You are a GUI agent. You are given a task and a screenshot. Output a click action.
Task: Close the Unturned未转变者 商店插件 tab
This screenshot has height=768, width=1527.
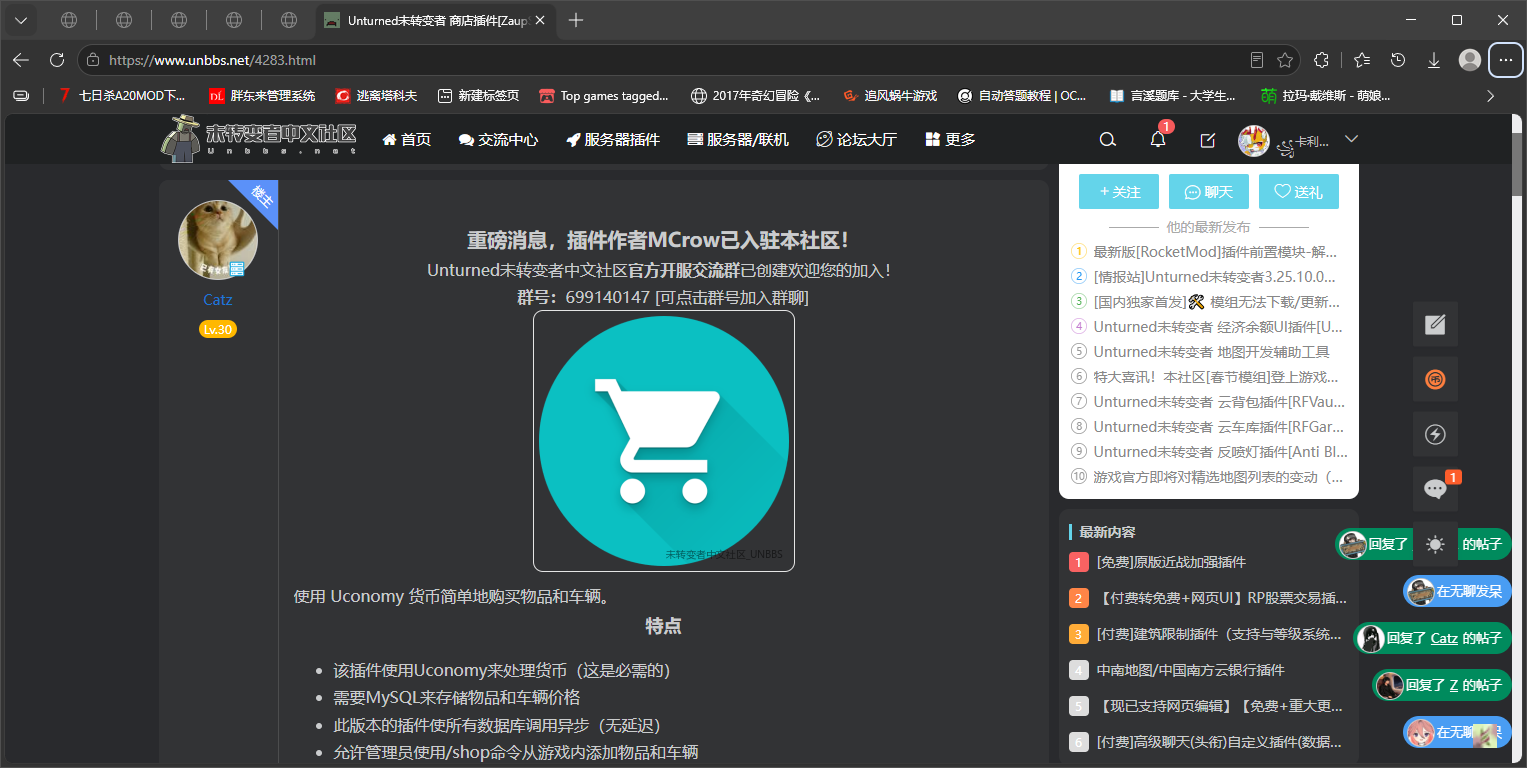coord(542,20)
